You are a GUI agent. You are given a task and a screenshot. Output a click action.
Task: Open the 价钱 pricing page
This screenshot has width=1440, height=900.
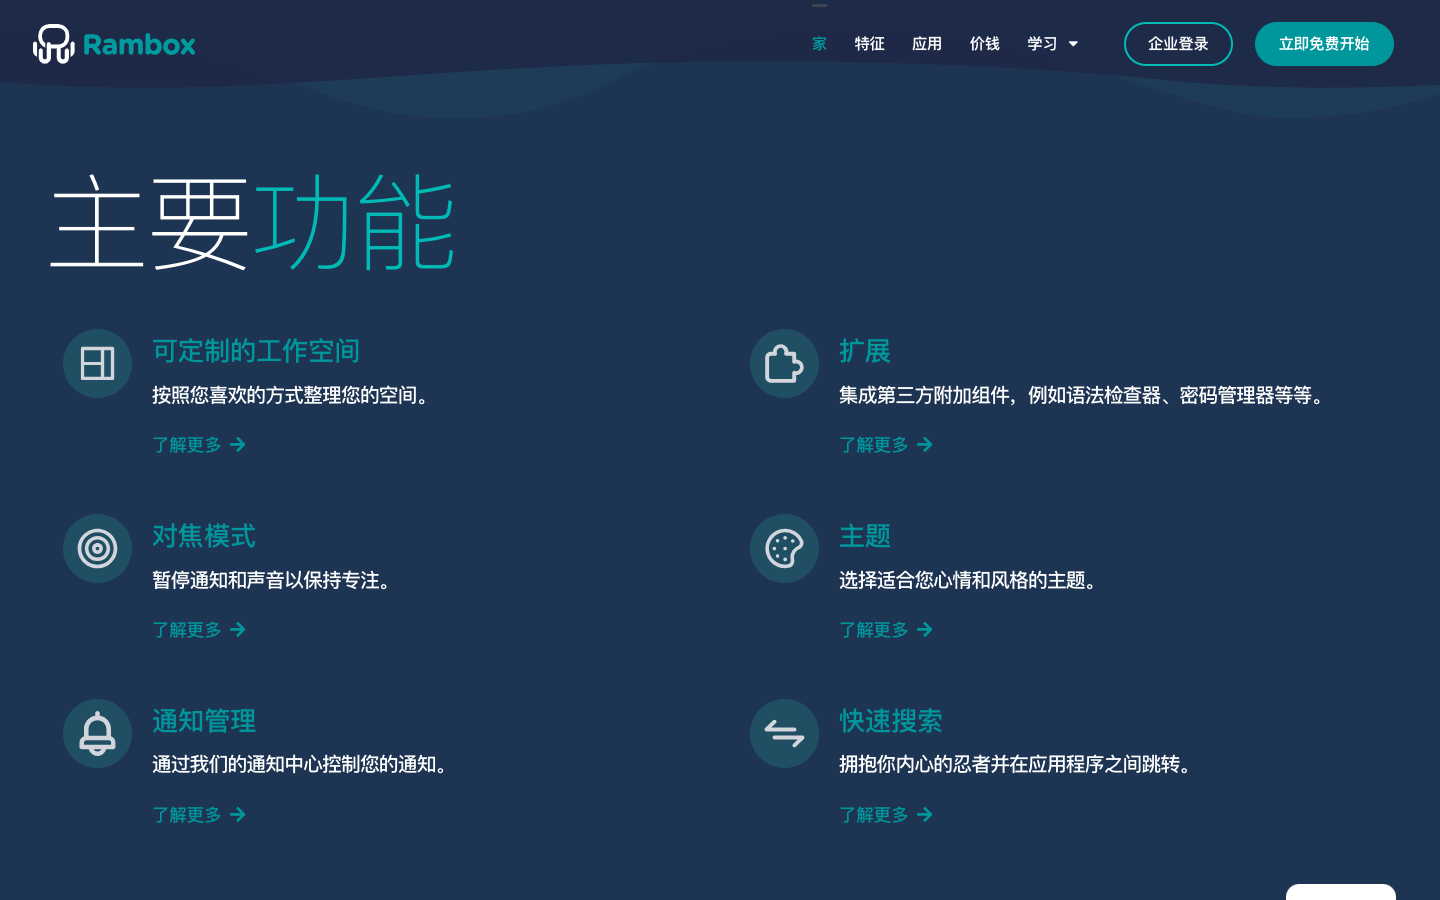coord(984,43)
